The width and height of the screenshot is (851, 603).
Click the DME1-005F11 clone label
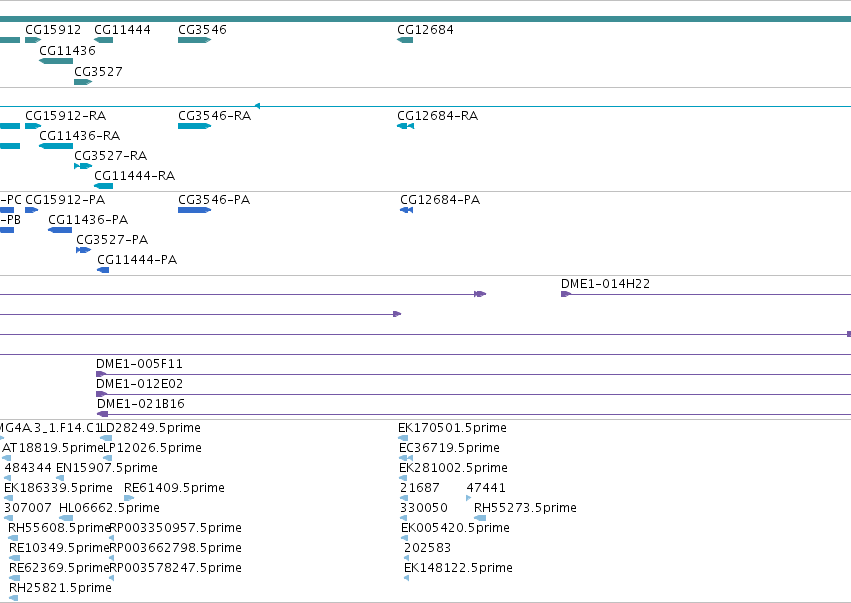coord(139,364)
